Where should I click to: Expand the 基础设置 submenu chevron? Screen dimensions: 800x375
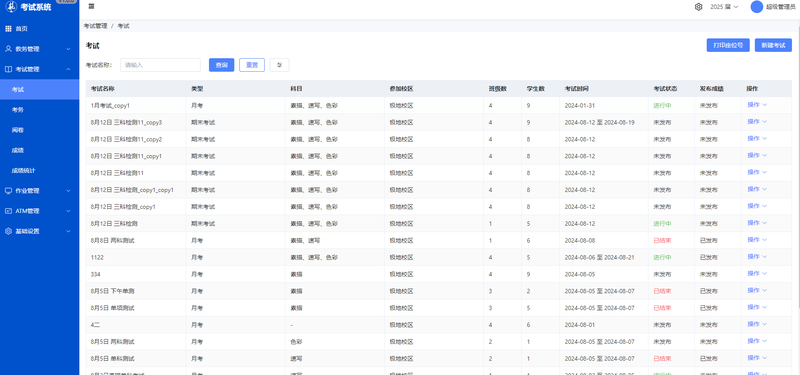(x=68, y=231)
